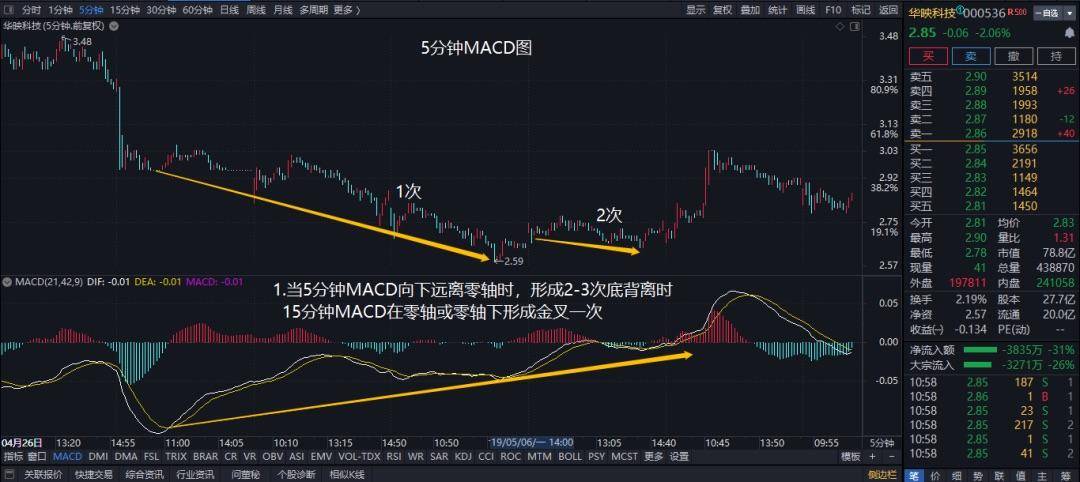Click the diamond icon above the chart
1080x482 pixels.
click(x=840, y=26)
